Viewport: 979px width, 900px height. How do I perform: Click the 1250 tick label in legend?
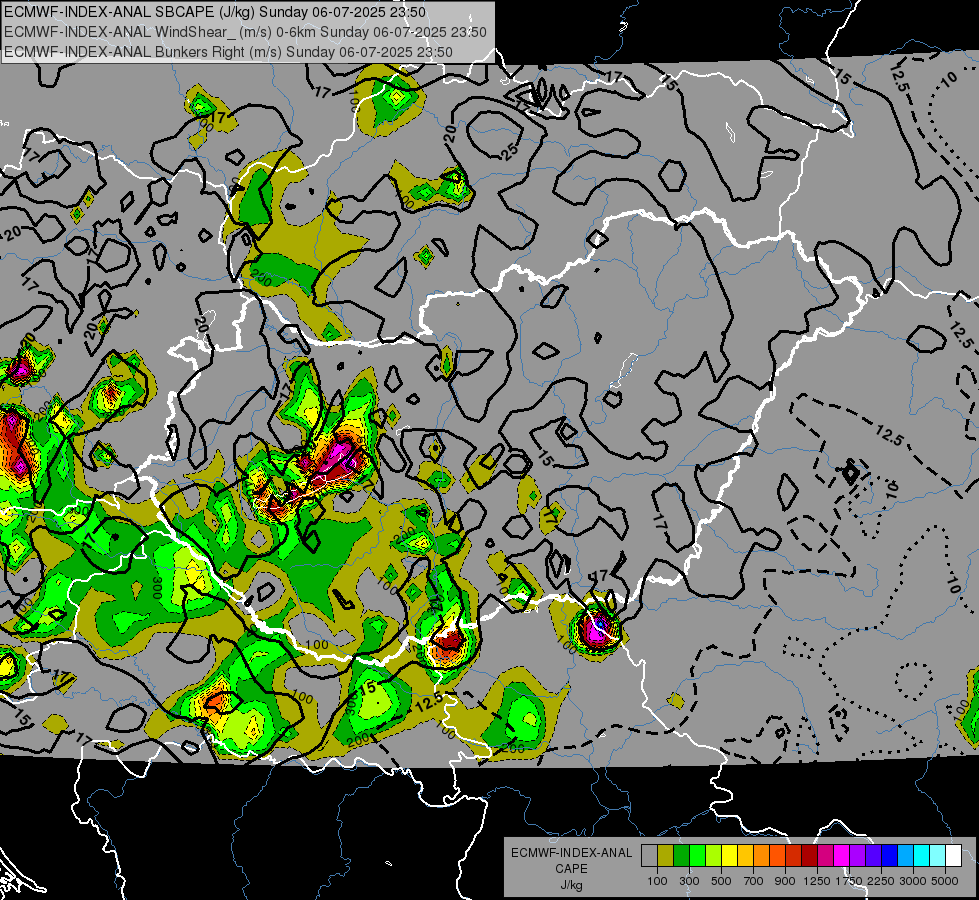[817, 881]
